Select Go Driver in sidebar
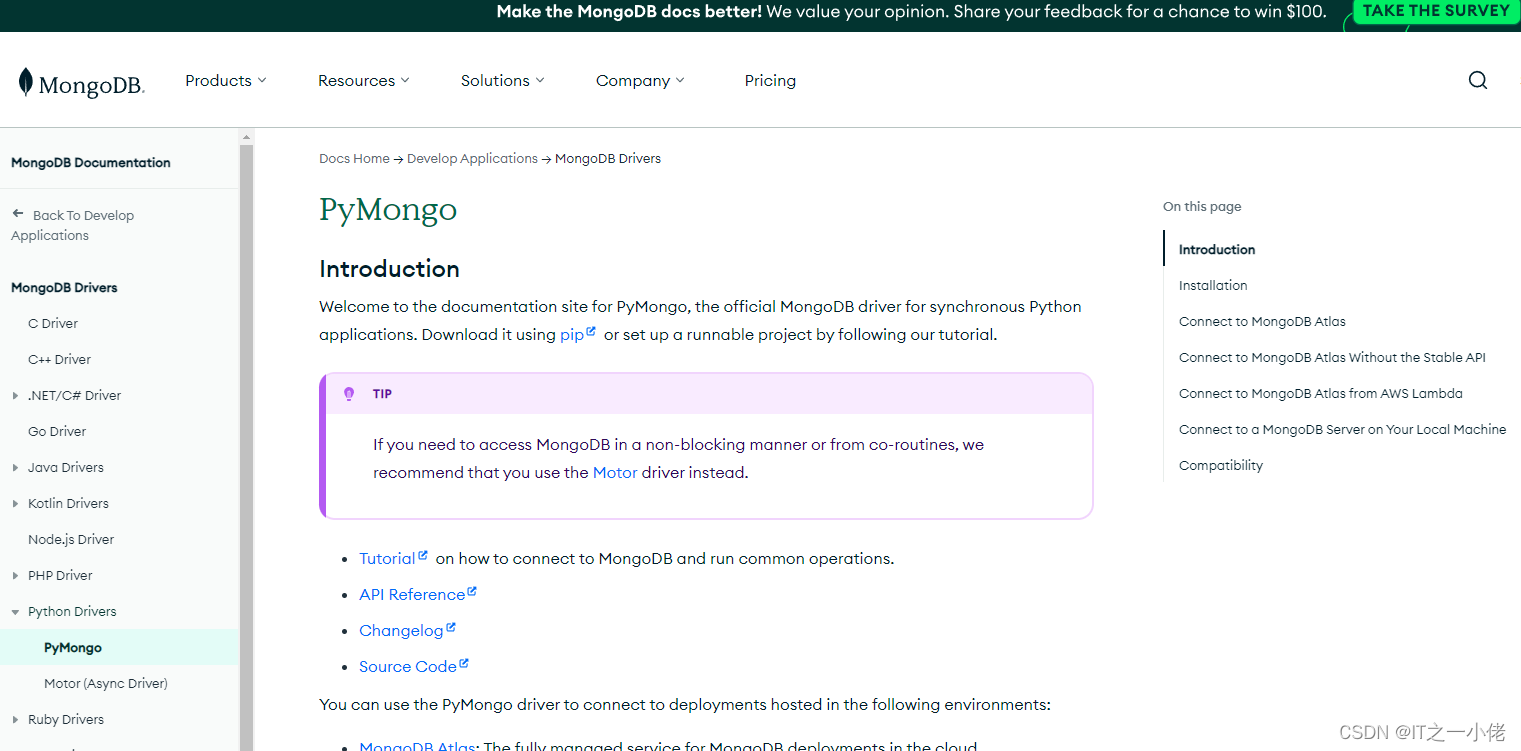This screenshot has height=751, width=1521. click(57, 431)
